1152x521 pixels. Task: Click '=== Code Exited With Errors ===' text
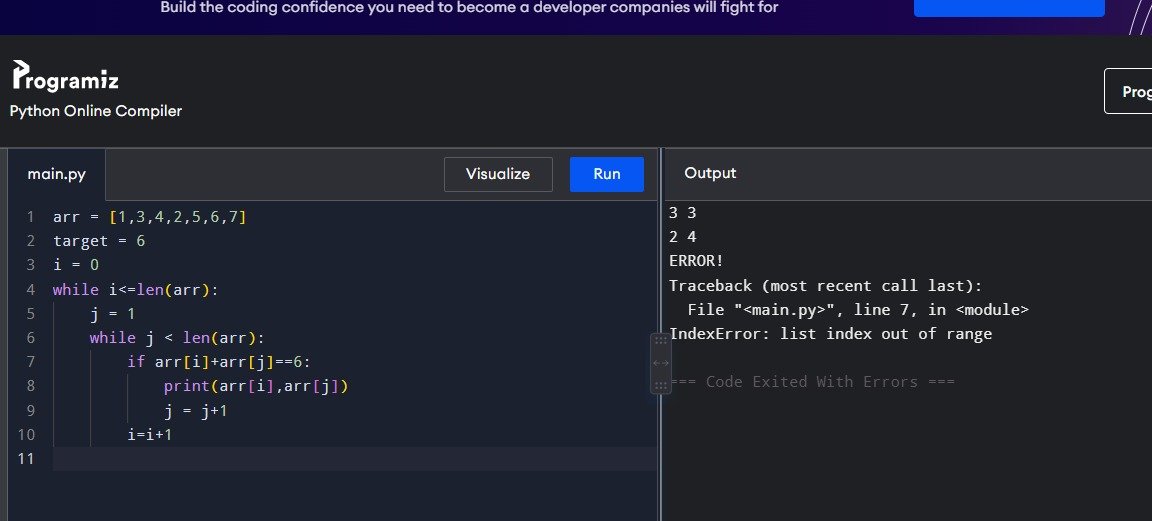[812, 381]
